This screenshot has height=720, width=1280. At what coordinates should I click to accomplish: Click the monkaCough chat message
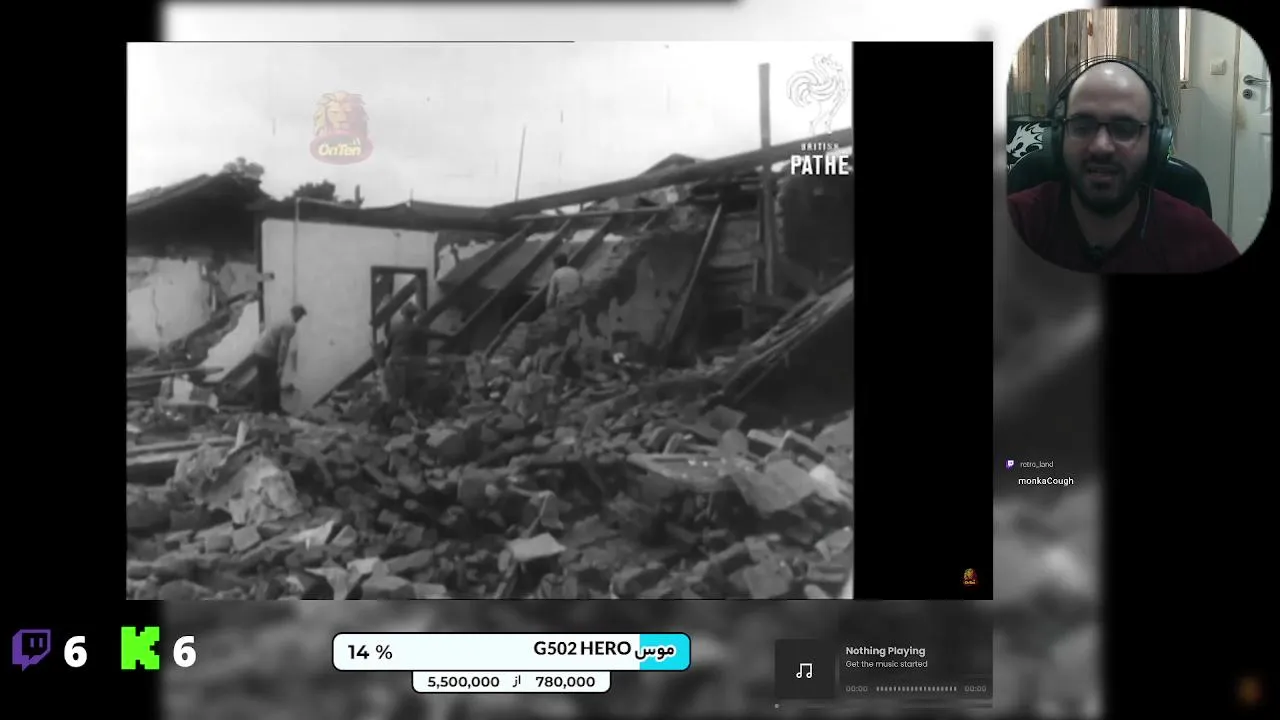1045,481
